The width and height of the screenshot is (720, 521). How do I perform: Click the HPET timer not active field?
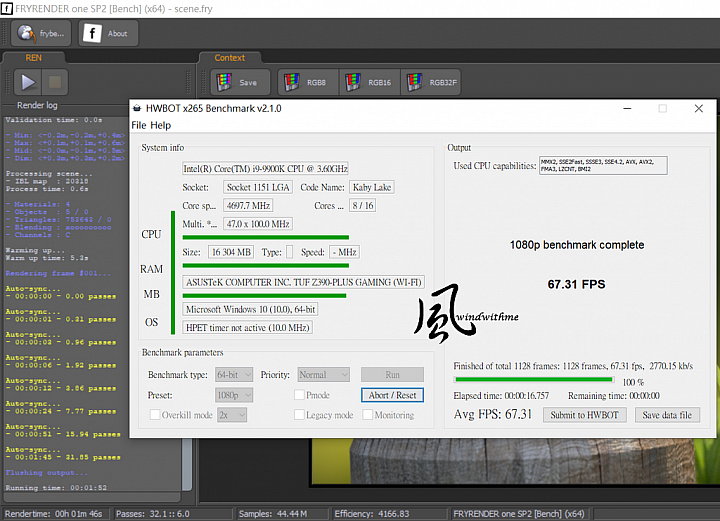coord(248,328)
